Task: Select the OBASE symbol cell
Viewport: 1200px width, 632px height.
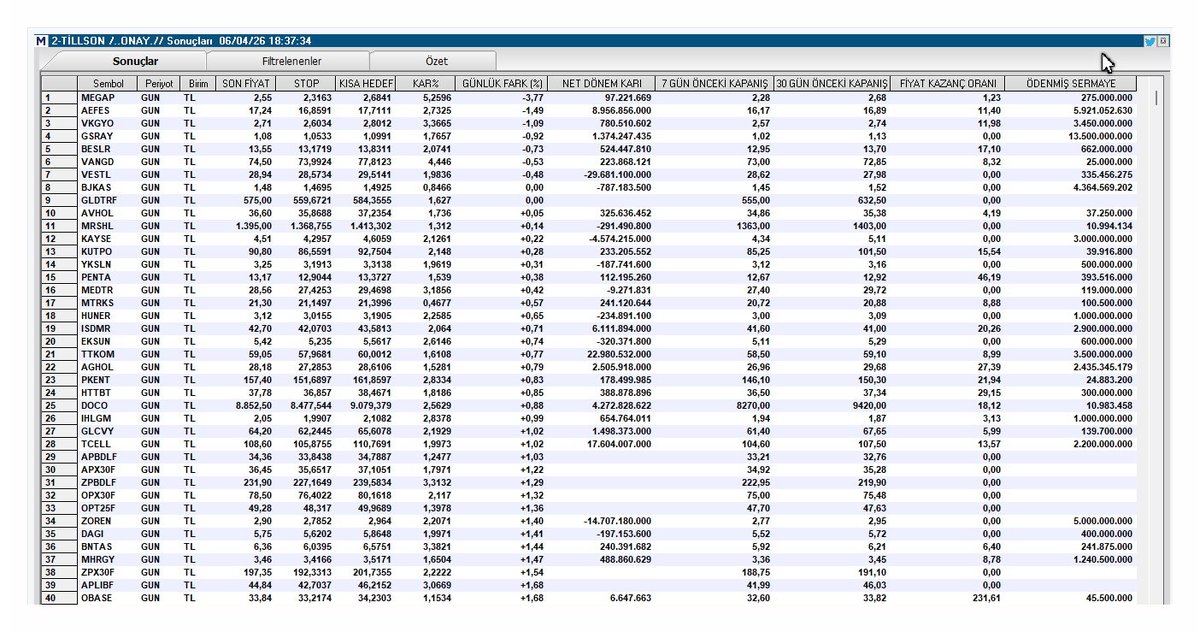Action: [108, 598]
